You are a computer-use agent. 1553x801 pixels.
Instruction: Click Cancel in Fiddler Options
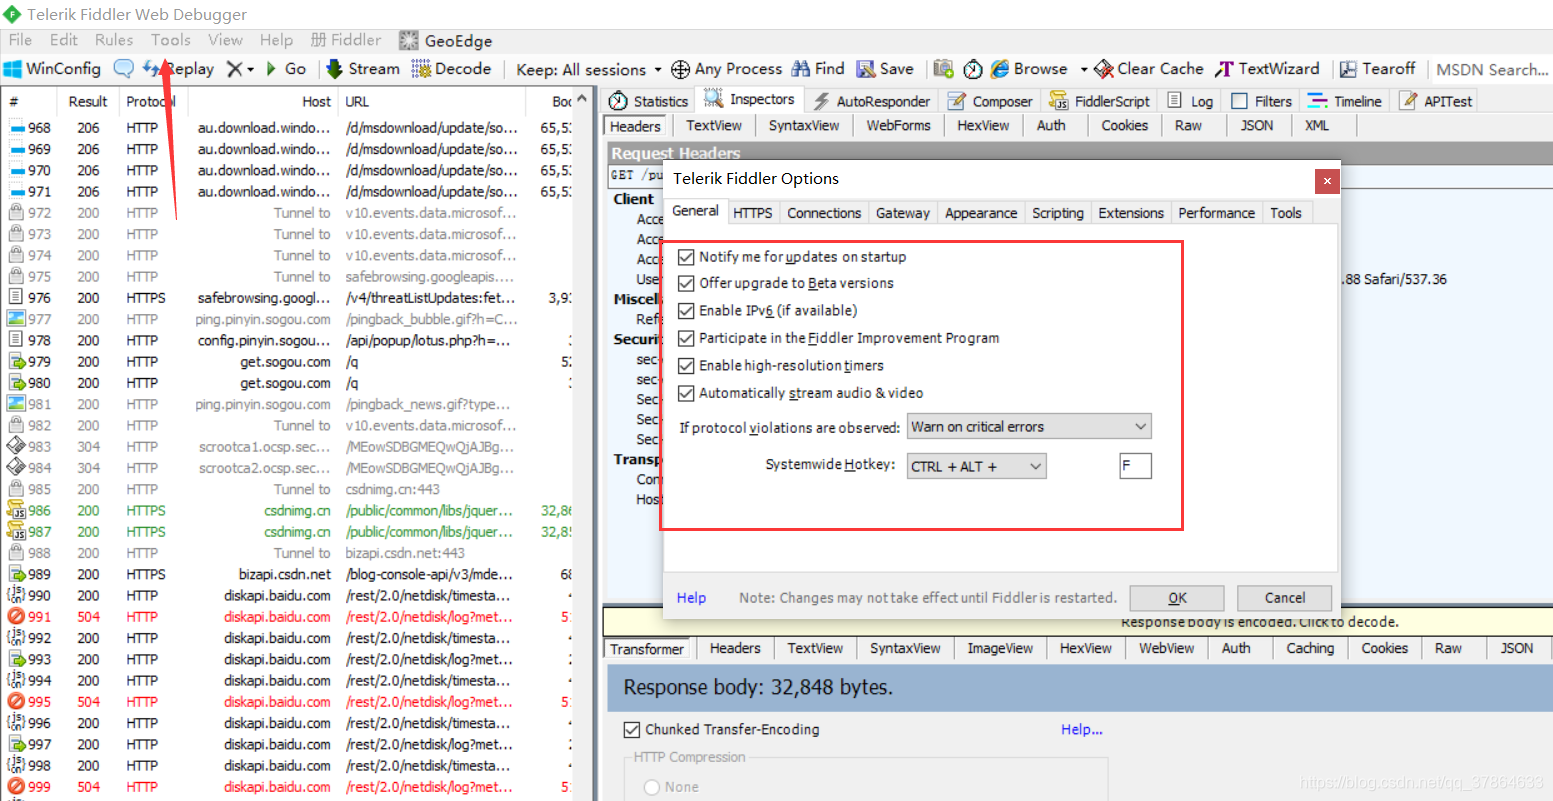pyautogui.click(x=1284, y=598)
